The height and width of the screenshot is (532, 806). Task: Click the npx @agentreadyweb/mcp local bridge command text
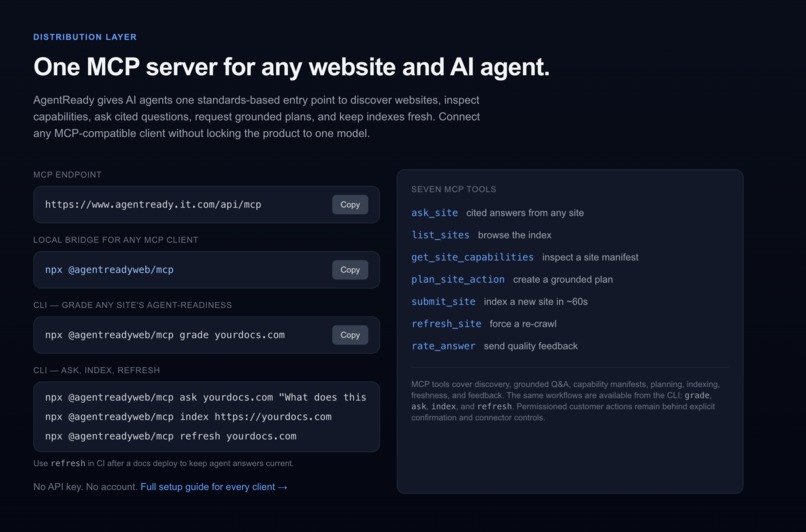point(109,270)
